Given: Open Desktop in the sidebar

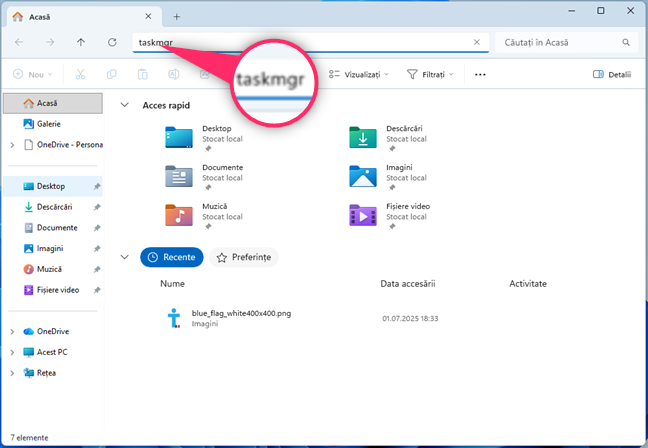Looking at the screenshot, I should pyautogui.click(x=53, y=186).
